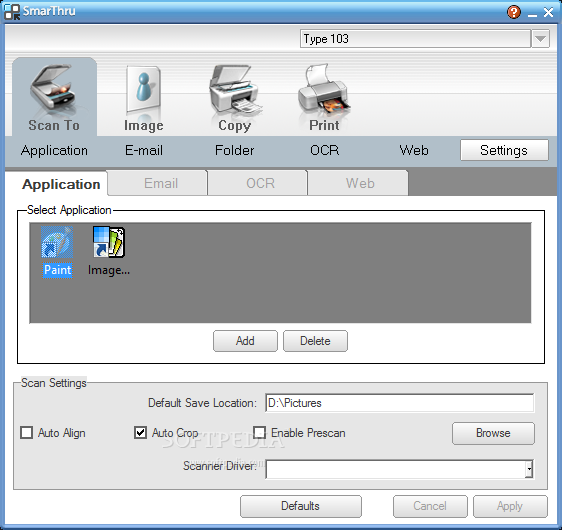Image resolution: width=562 pixels, height=530 pixels.
Task: Choose Scan To E-mail option
Action: pos(144,150)
